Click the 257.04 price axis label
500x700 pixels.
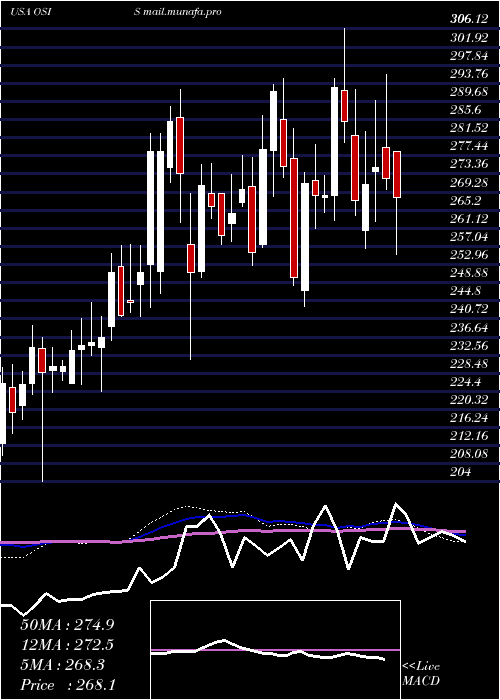[x=469, y=237]
